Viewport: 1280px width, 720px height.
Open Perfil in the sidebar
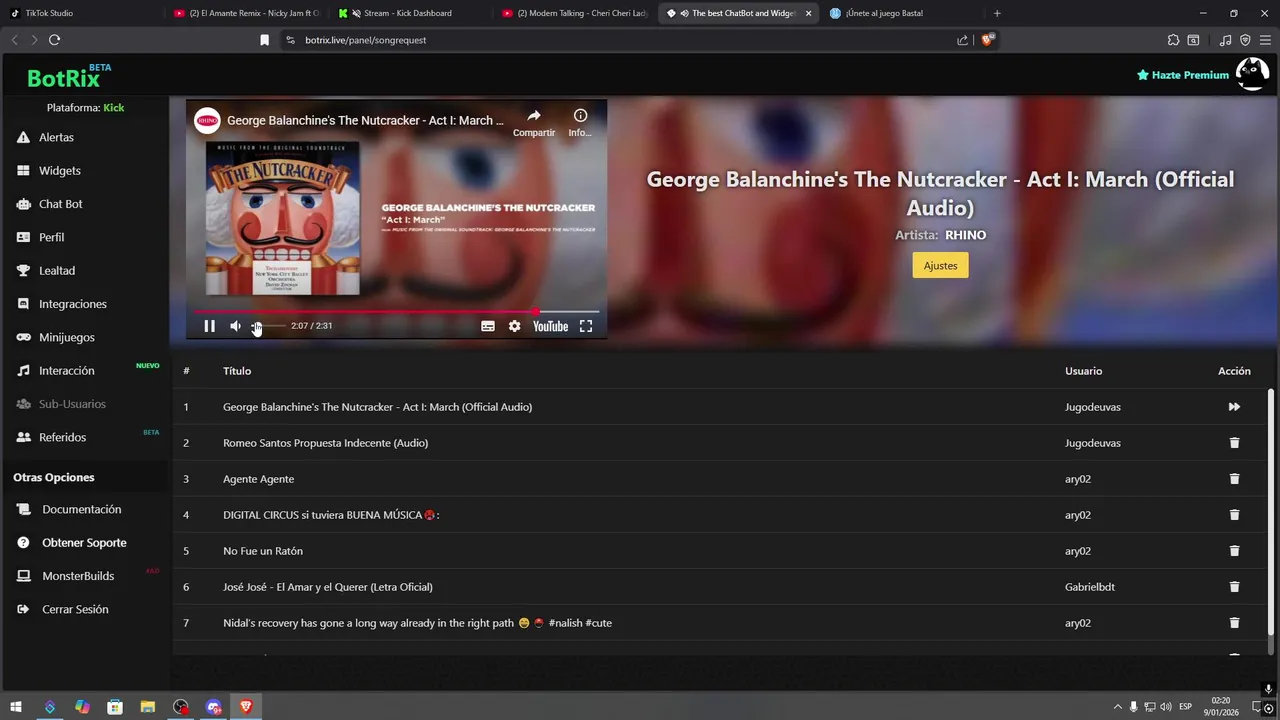(51, 237)
